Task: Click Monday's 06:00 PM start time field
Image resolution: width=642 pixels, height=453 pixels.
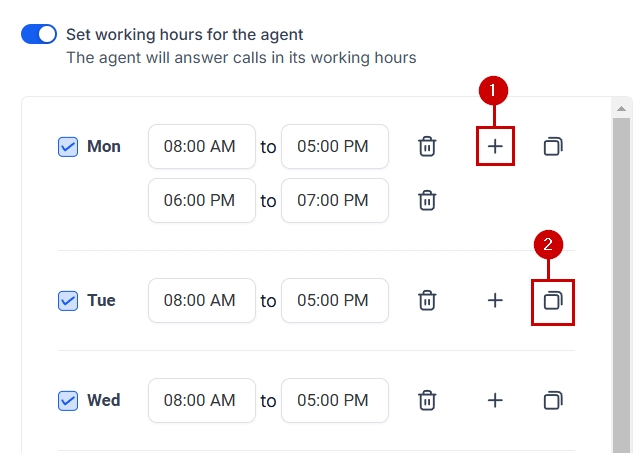Action: point(201,201)
